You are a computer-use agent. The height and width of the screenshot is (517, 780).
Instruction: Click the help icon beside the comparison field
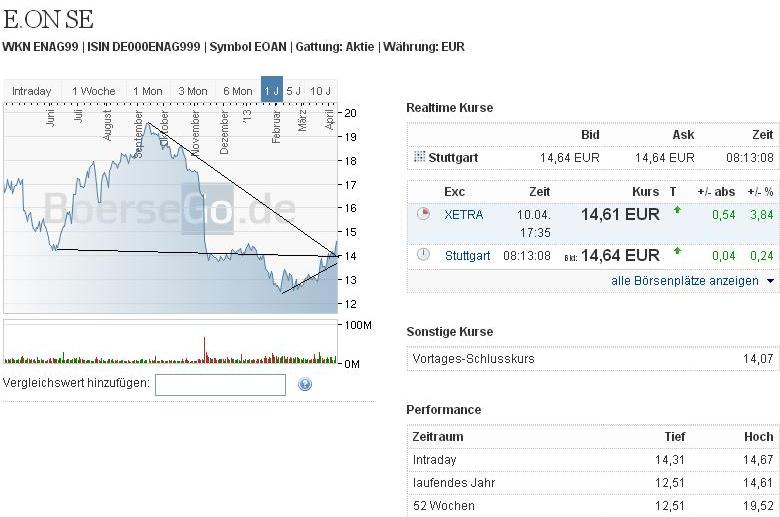click(x=305, y=384)
